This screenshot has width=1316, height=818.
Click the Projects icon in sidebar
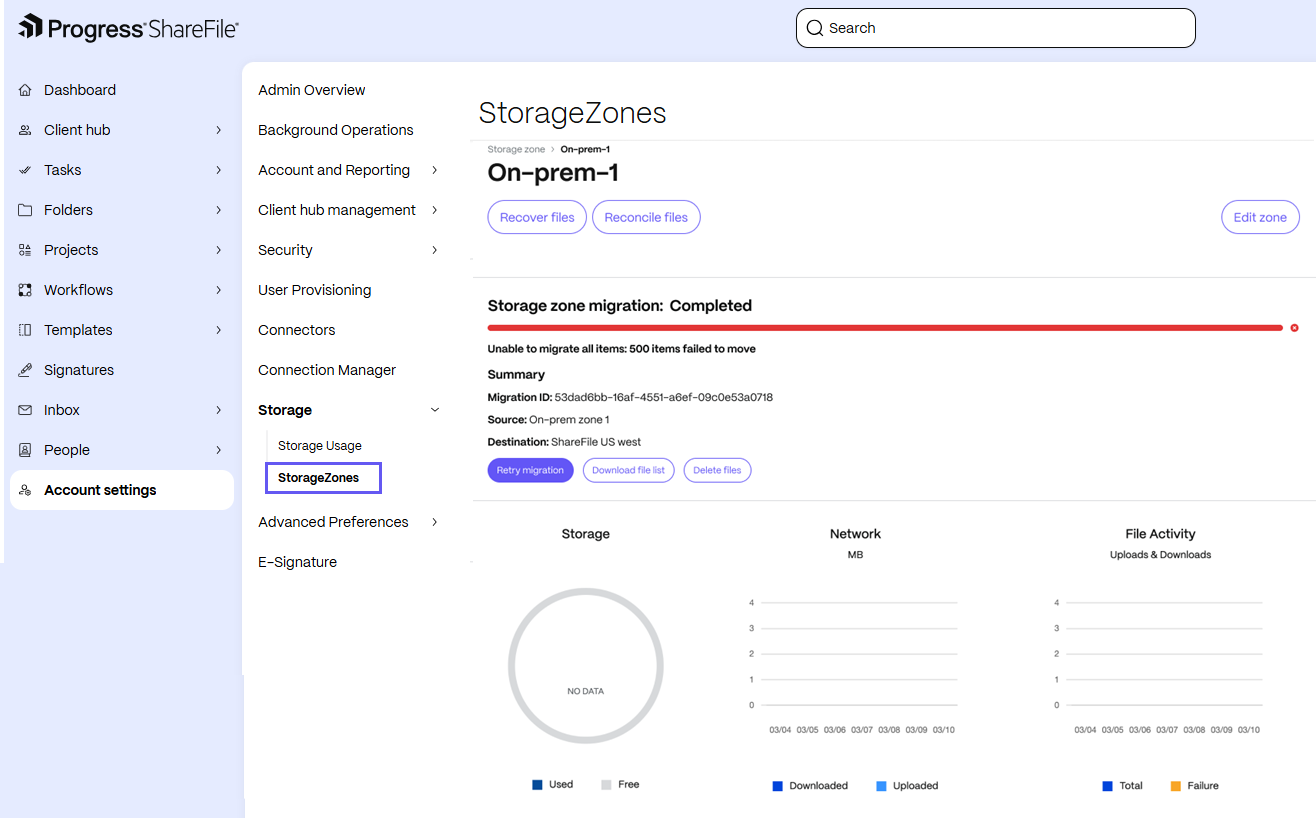point(25,250)
